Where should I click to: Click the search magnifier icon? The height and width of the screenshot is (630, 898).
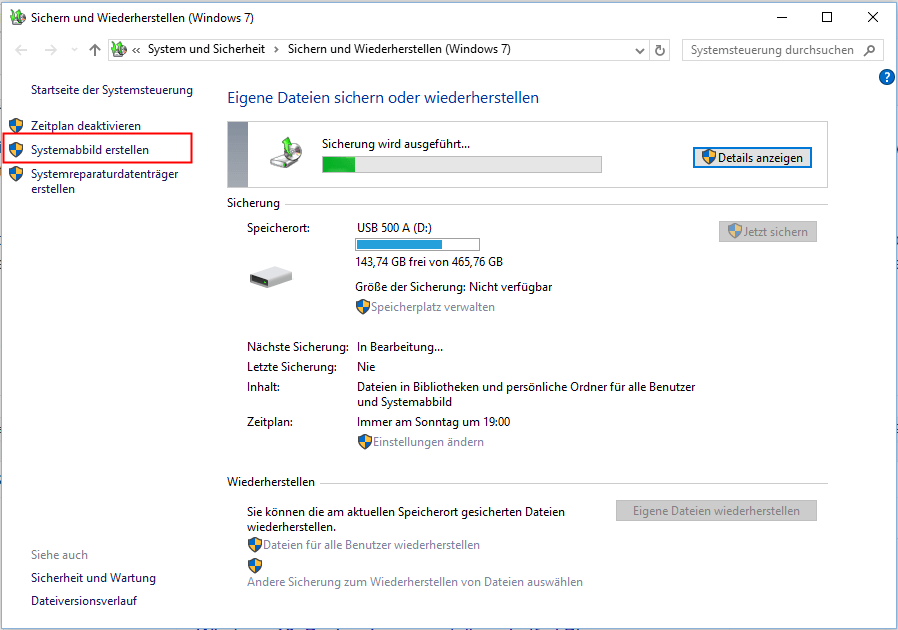[x=870, y=50]
